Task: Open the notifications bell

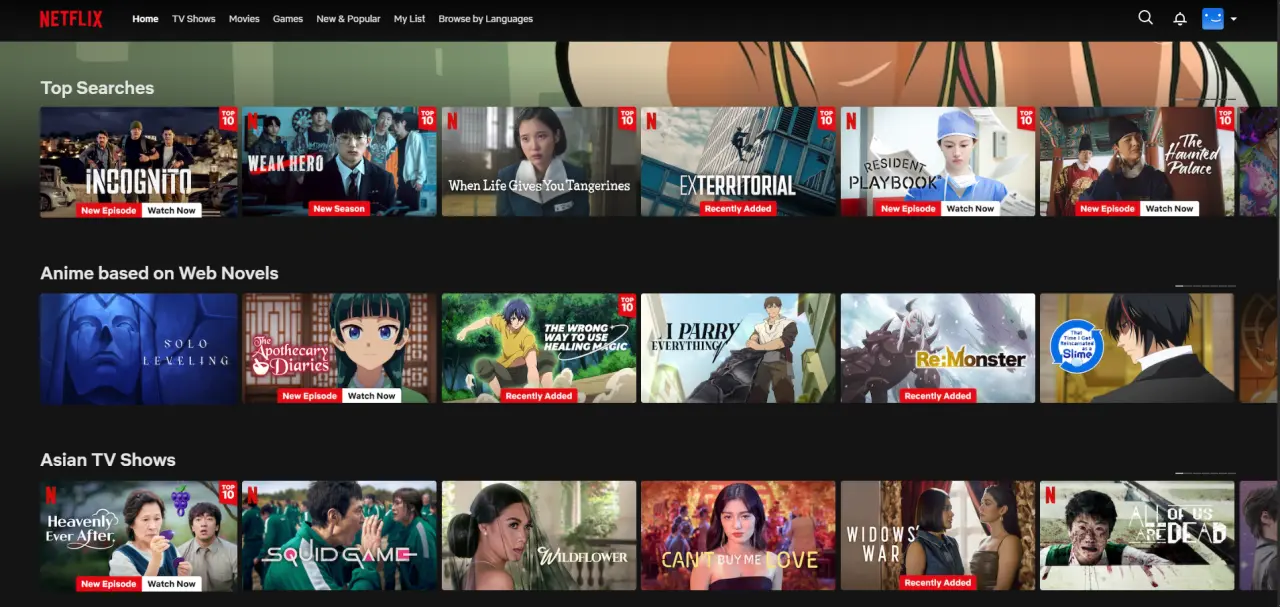Action: pyautogui.click(x=1180, y=19)
